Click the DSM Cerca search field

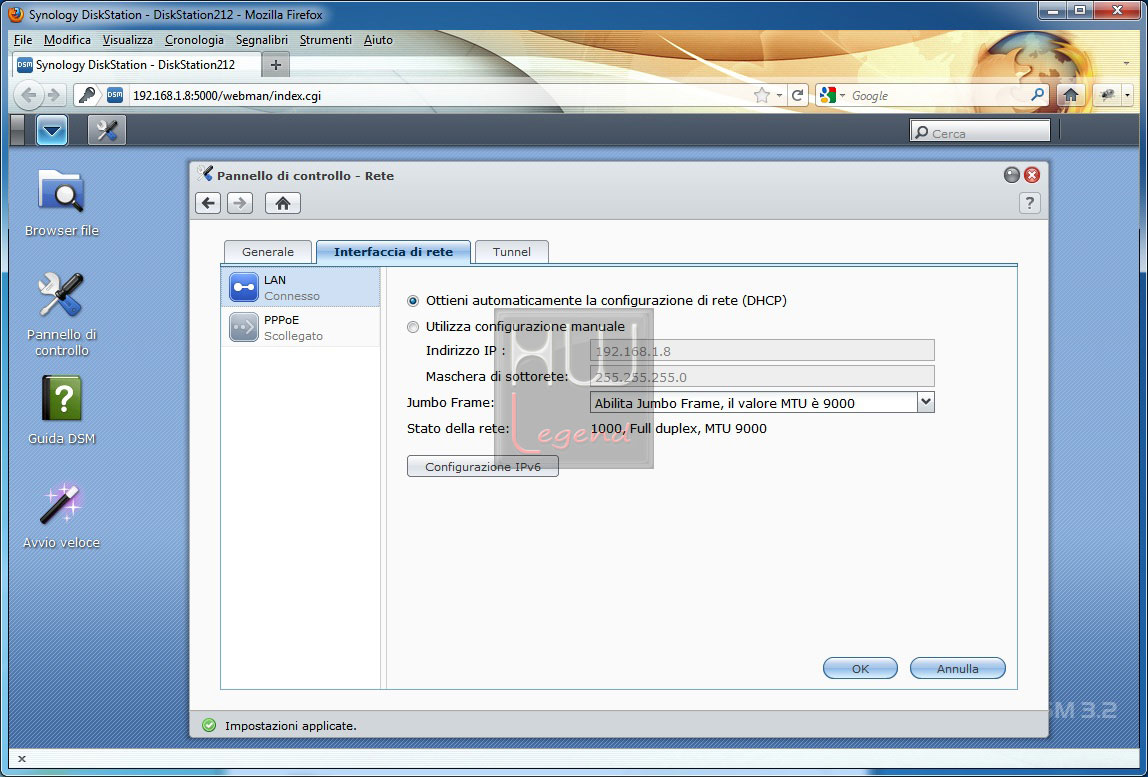pos(980,131)
